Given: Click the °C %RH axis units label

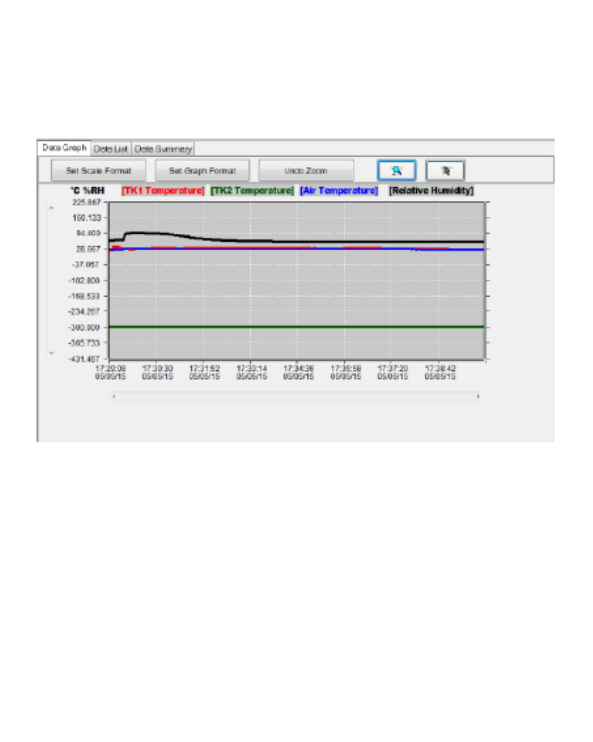Looking at the screenshot, I should (x=88, y=190).
